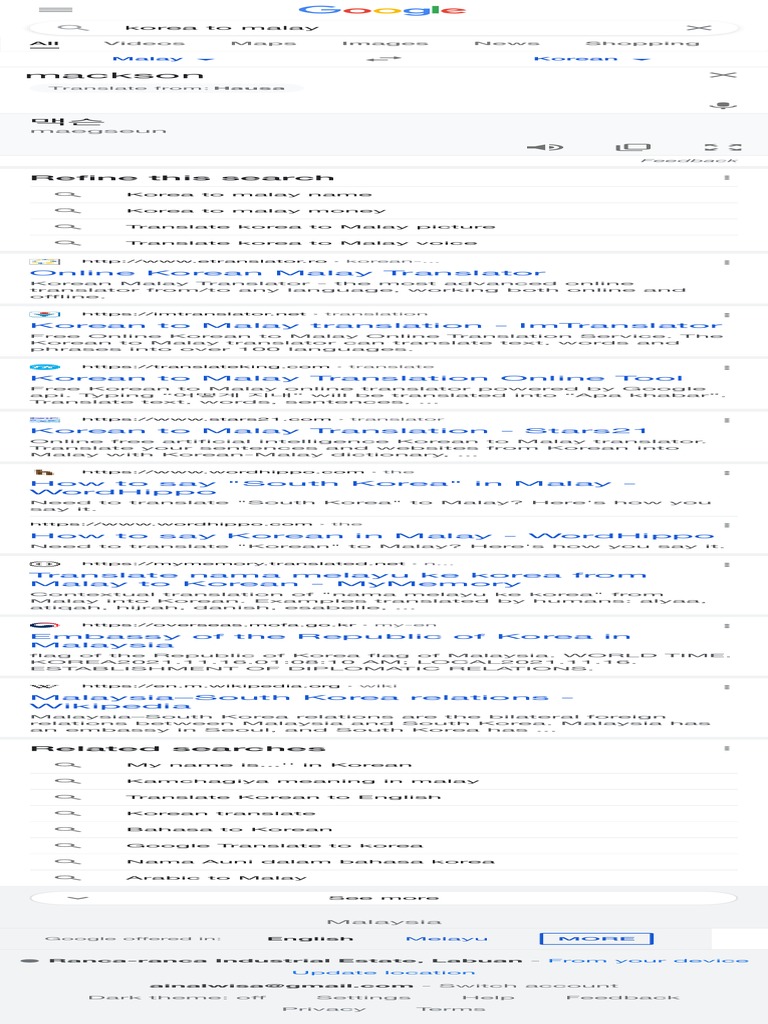Select 'Korea to malay name' suggestion
The height and width of the screenshot is (1024, 768).
[x=383, y=195]
